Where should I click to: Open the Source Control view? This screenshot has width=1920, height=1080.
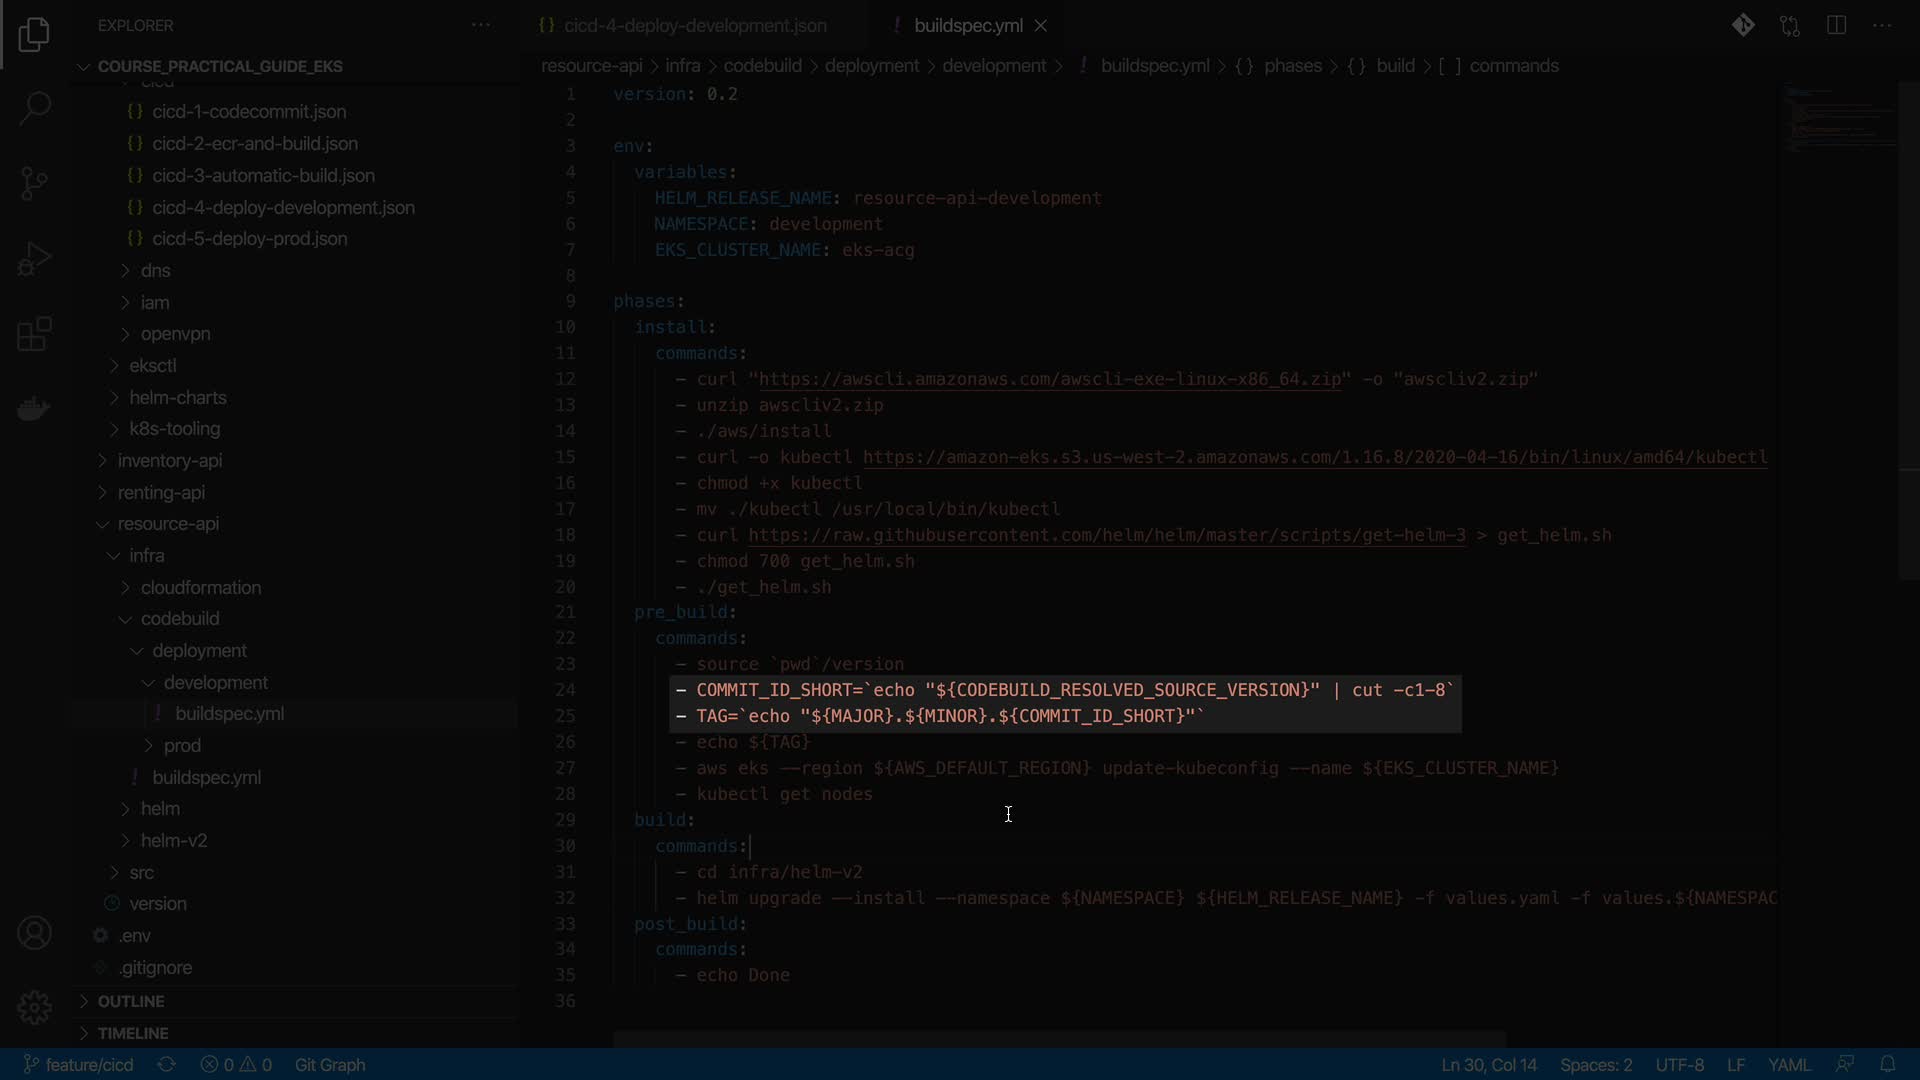pos(34,183)
